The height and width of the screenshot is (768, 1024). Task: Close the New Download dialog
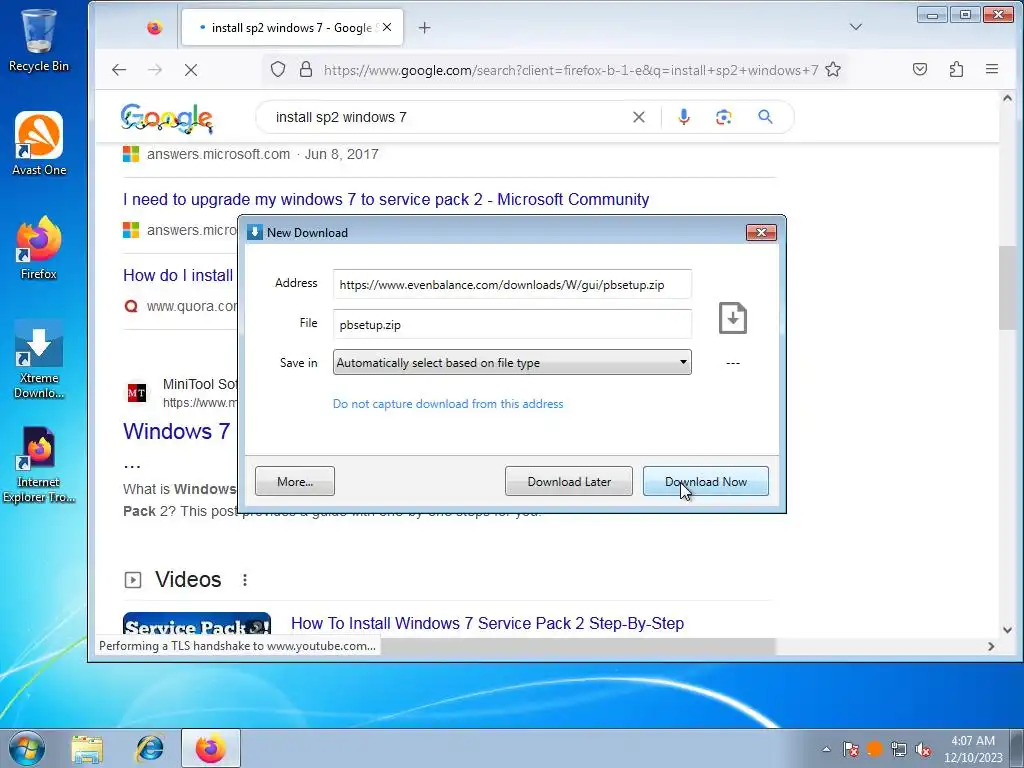(761, 232)
